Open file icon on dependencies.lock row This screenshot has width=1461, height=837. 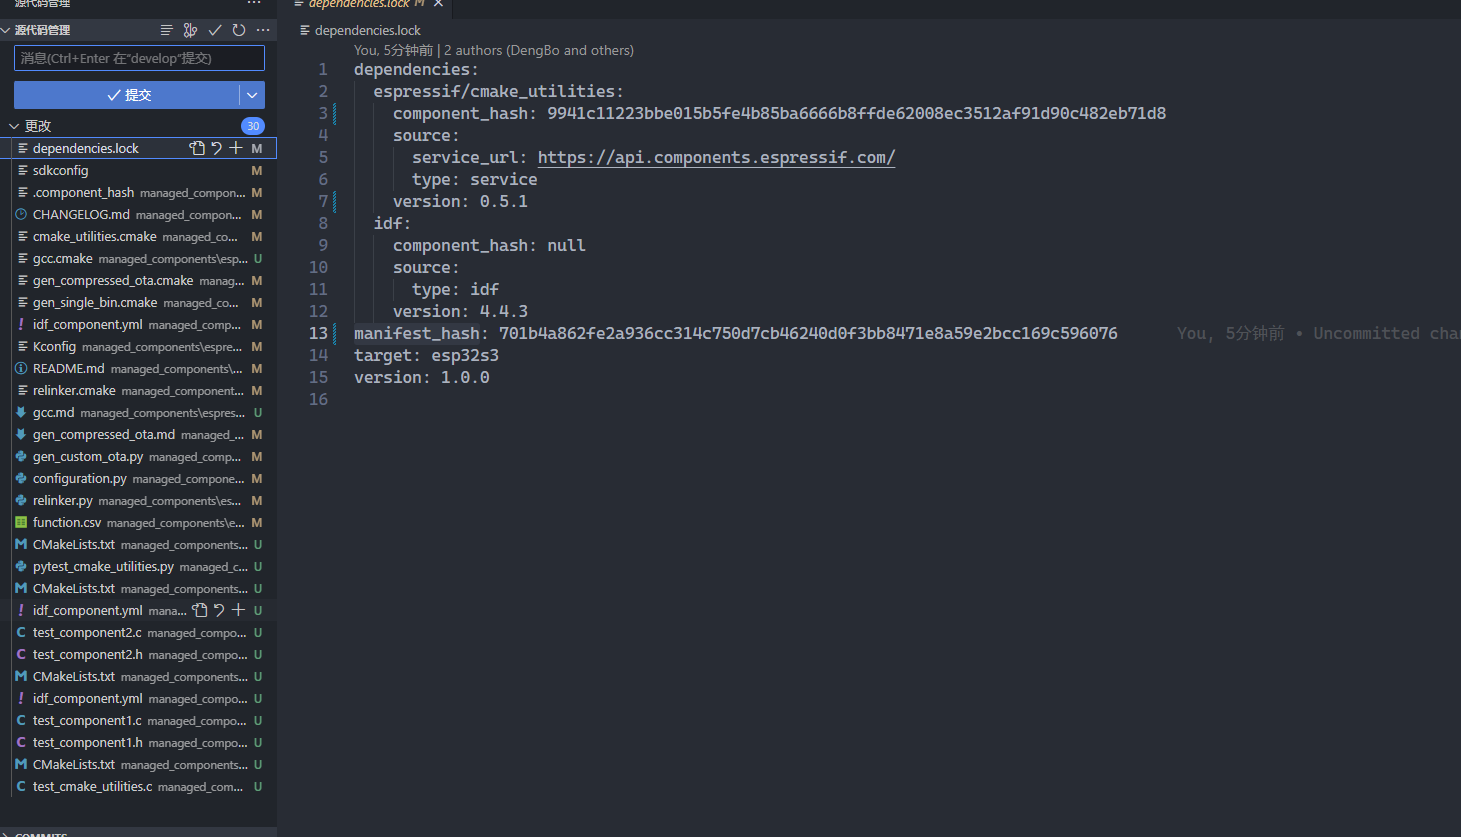(x=197, y=148)
